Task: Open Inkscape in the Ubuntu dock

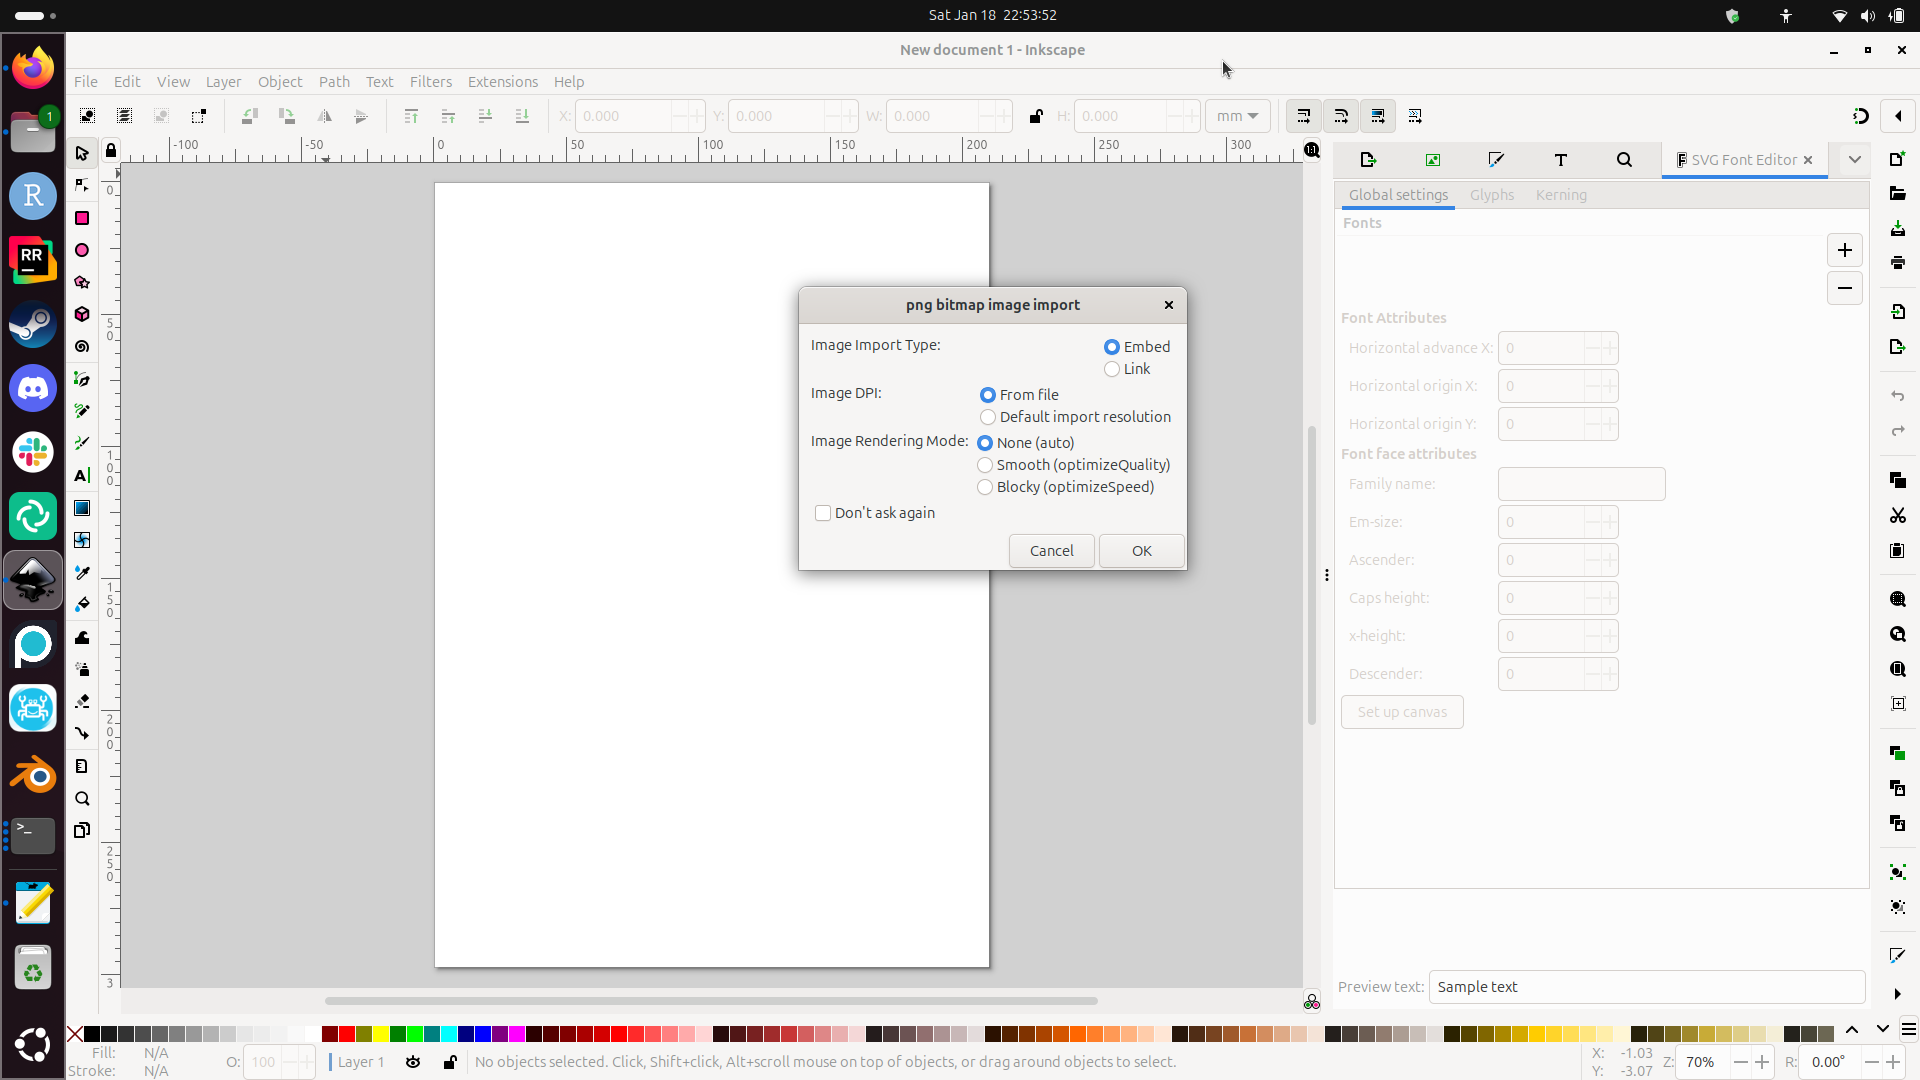Action: (x=33, y=580)
